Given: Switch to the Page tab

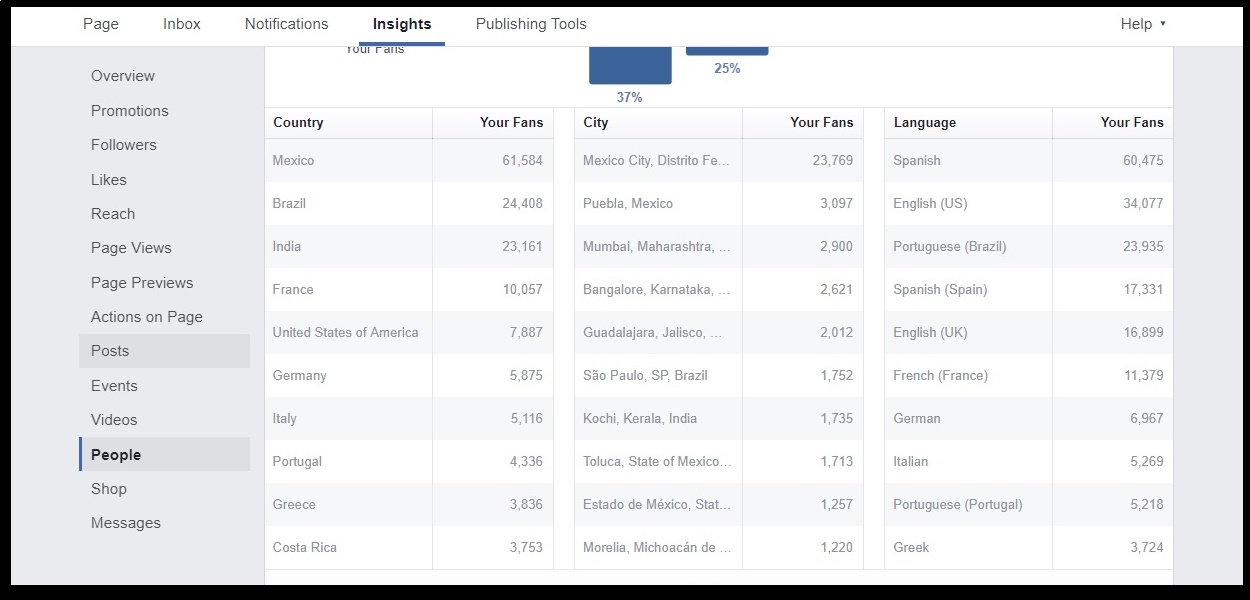Looking at the screenshot, I should (x=101, y=24).
